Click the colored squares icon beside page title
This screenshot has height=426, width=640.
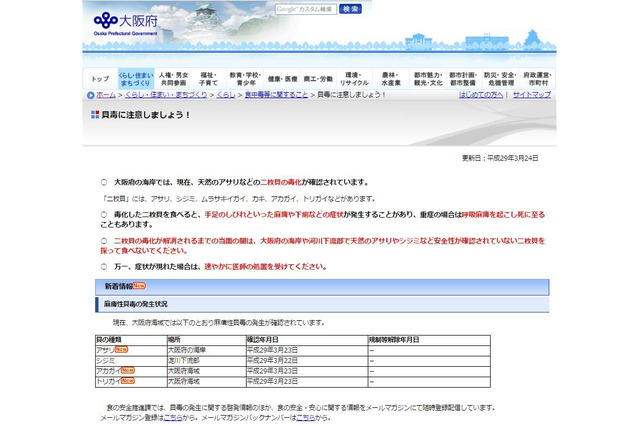[95, 115]
